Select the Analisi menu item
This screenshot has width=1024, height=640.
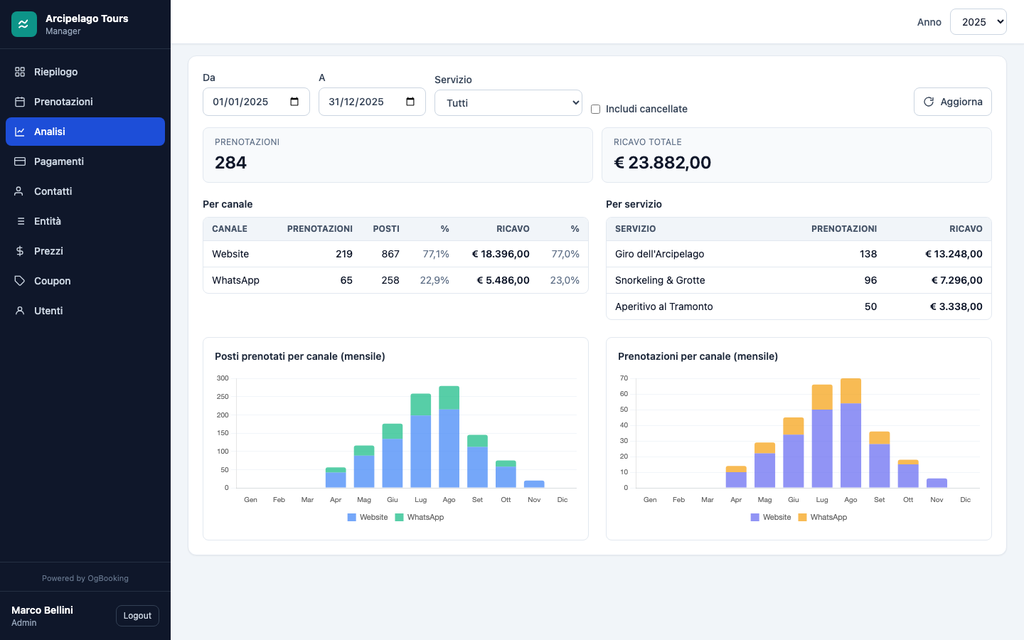pyautogui.click(x=85, y=131)
